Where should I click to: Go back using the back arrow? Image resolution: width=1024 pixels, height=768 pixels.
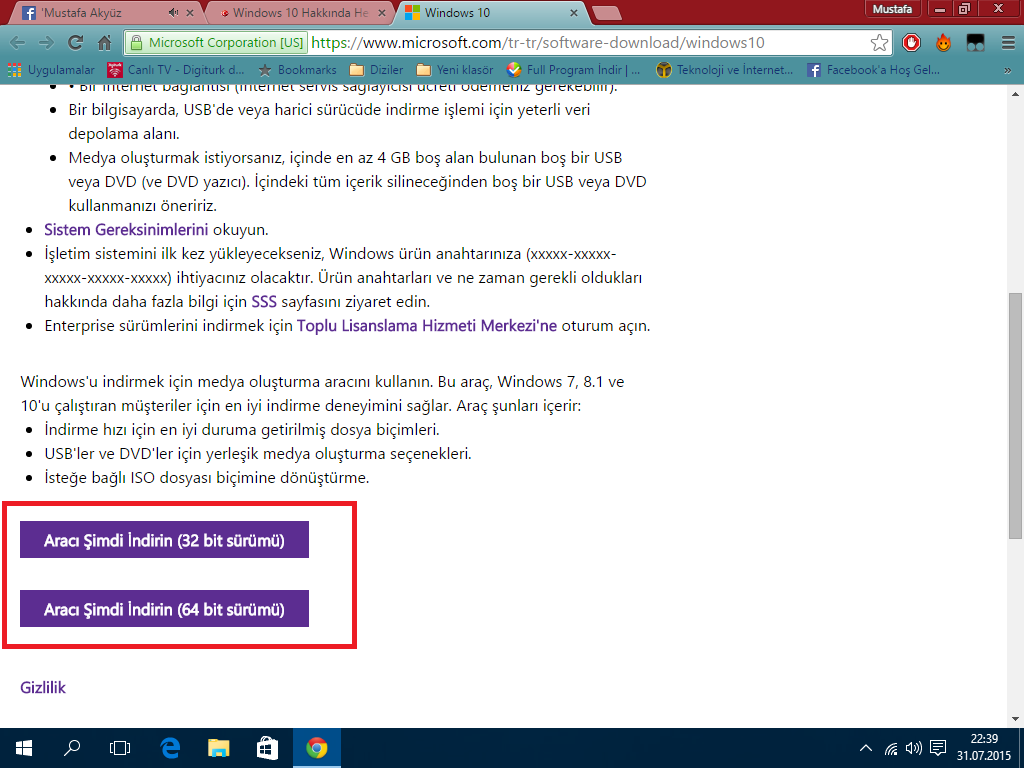pos(17,43)
